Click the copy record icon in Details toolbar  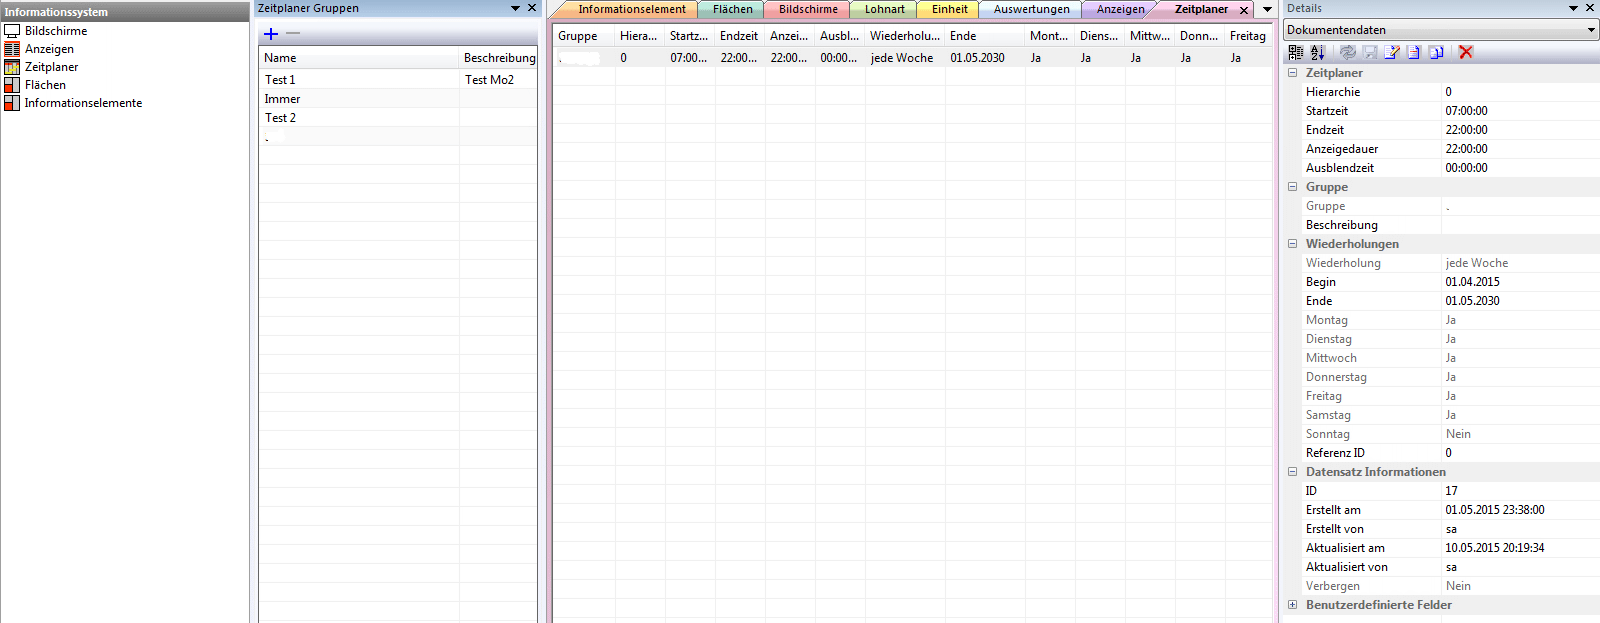(x=1436, y=52)
